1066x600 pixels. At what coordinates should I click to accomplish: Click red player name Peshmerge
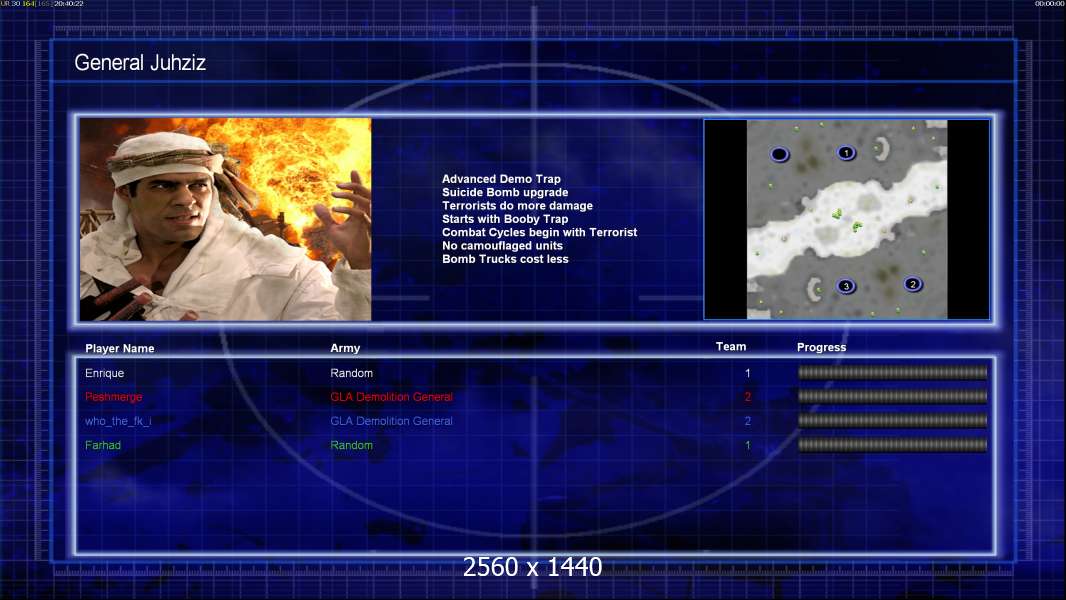(x=114, y=397)
